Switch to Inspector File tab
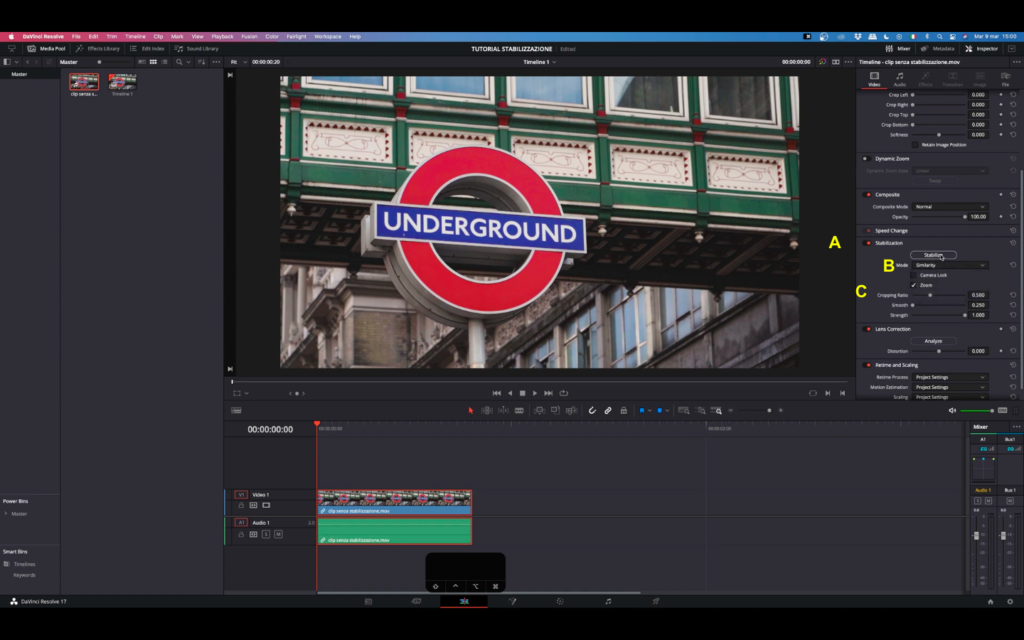Image resolution: width=1024 pixels, height=640 pixels. click(x=1006, y=79)
